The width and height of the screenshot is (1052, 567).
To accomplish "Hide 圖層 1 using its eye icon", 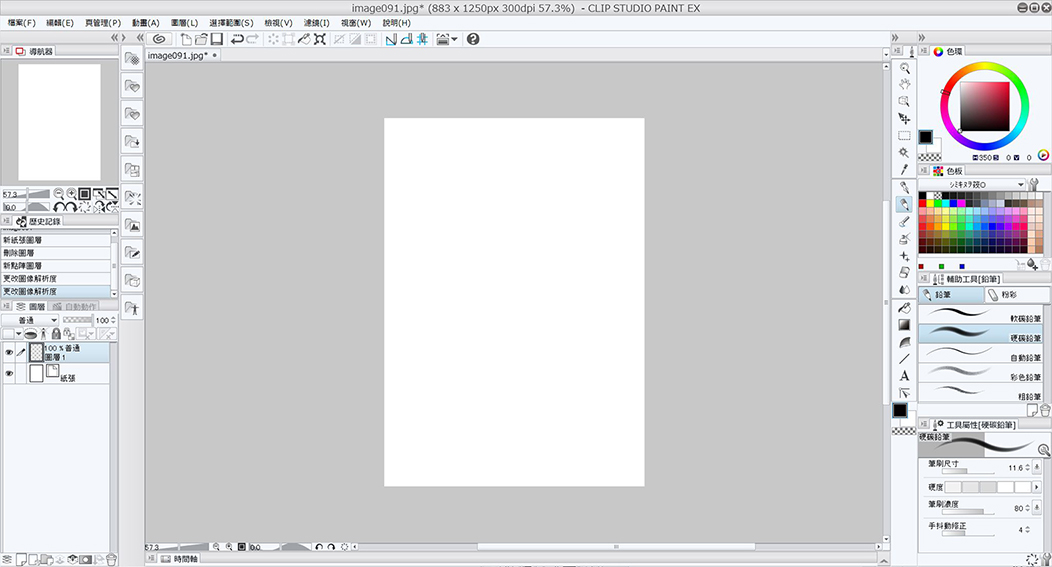I will click(x=9, y=352).
